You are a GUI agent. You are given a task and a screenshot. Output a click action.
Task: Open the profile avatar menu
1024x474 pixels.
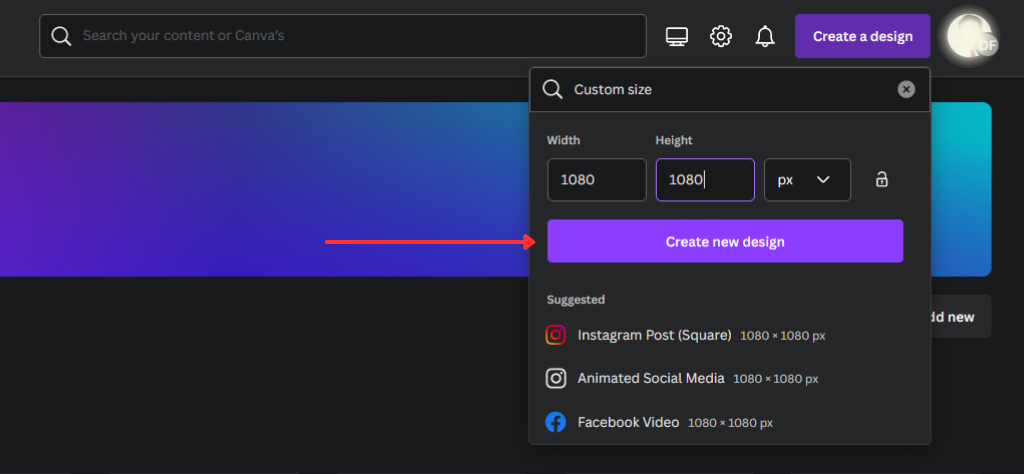969,36
